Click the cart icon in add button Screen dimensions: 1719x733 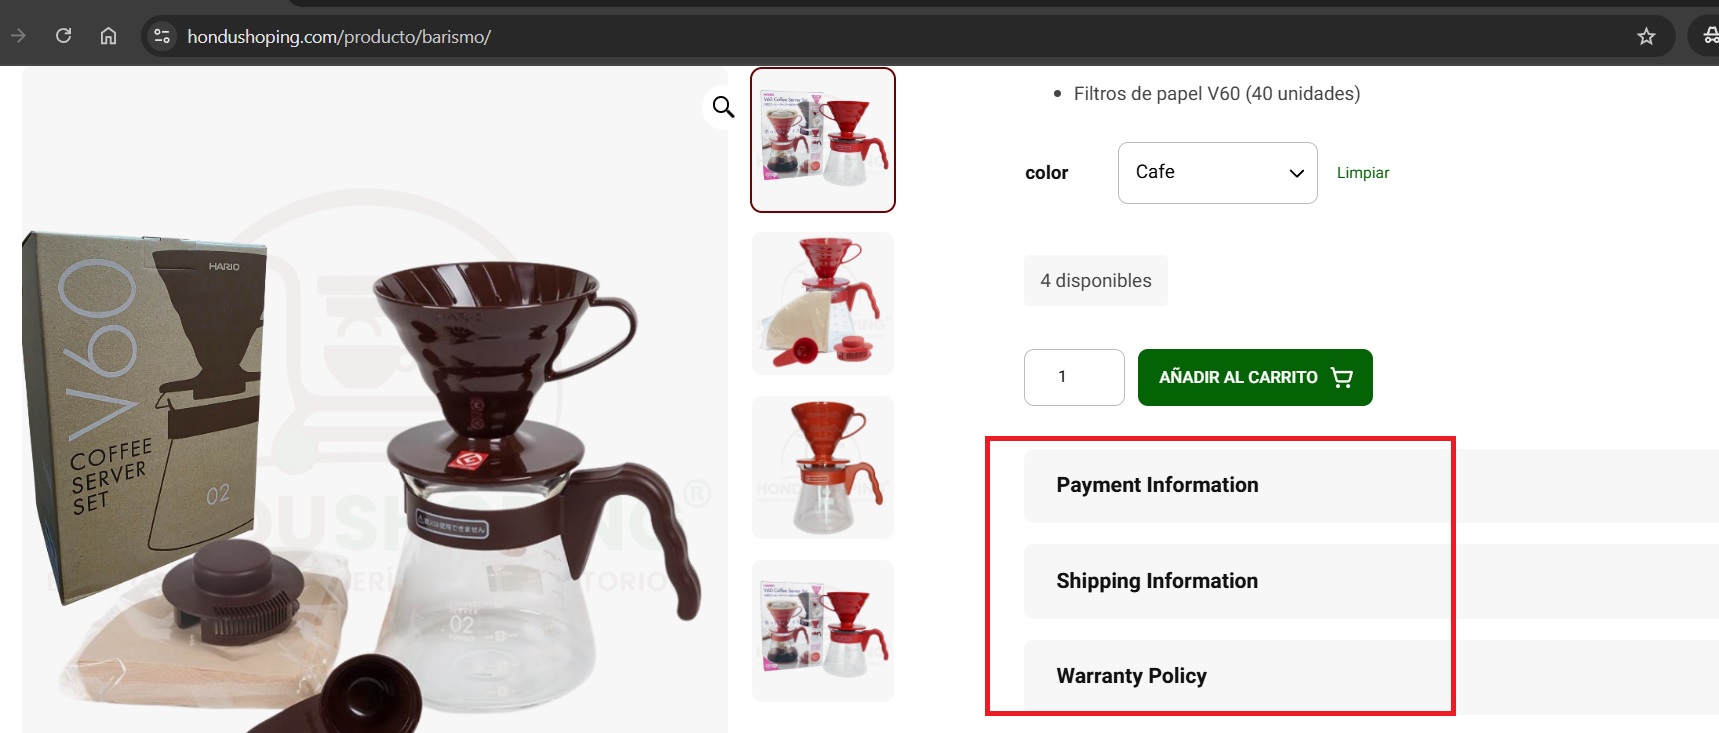pyautogui.click(x=1342, y=377)
